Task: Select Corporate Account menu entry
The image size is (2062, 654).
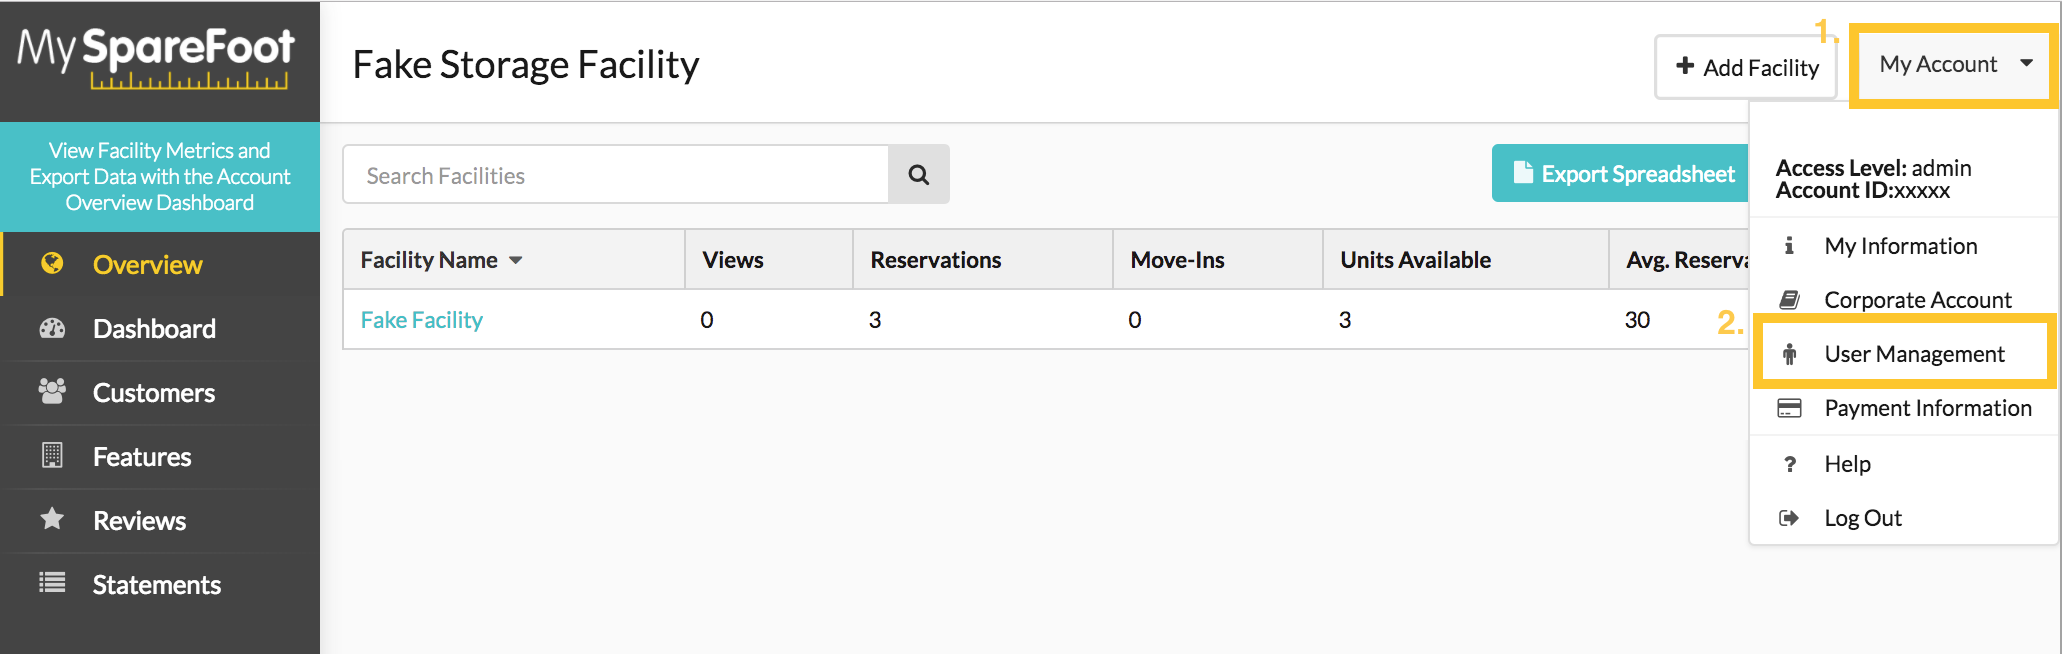Action: click(1904, 300)
